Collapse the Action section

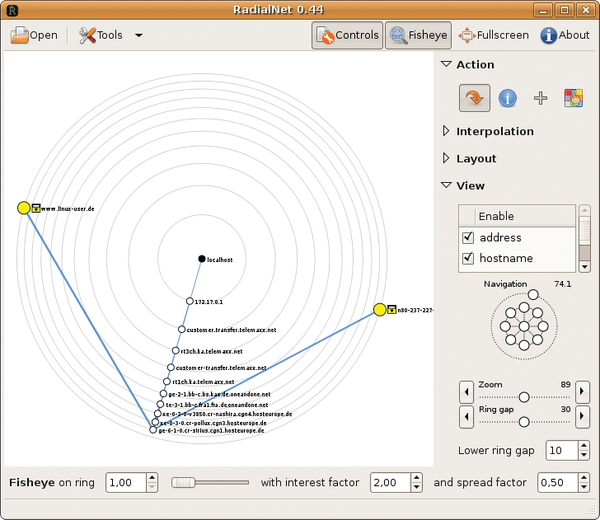pyautogui.click(x=446, y=65)
